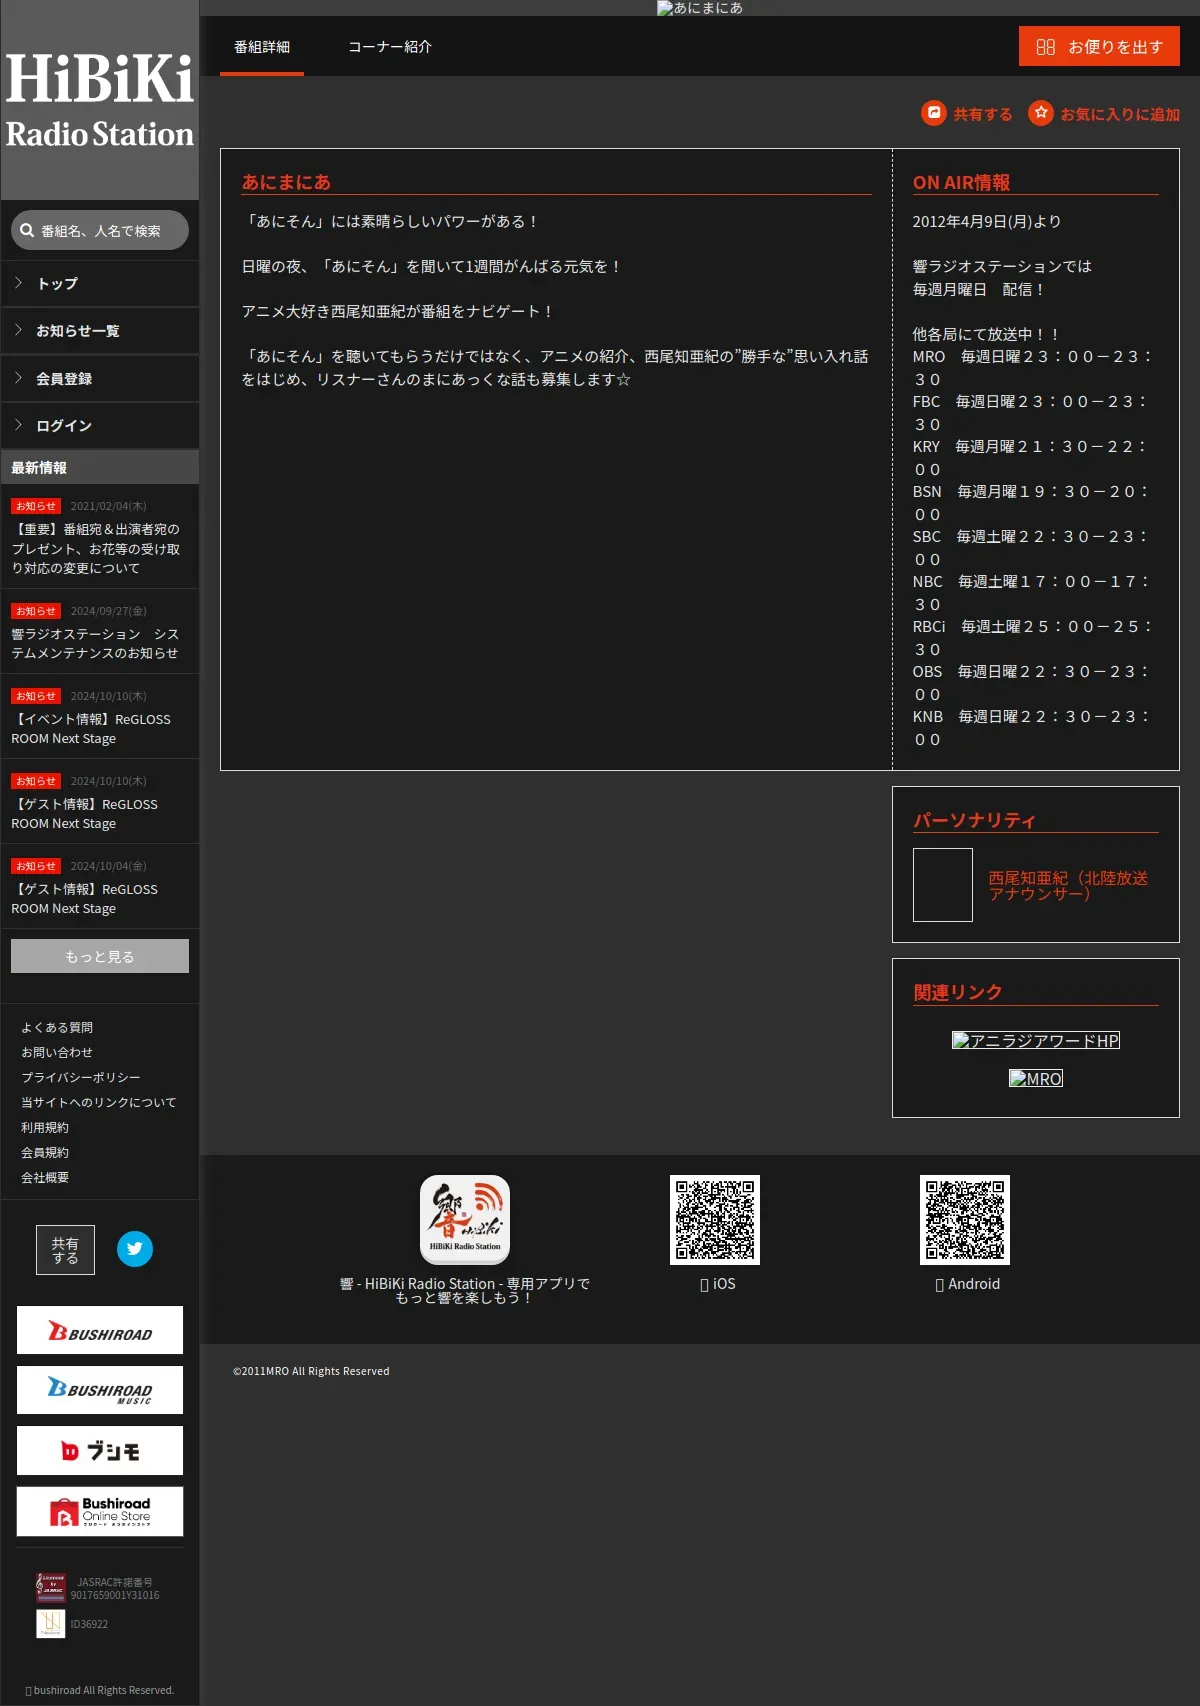Click the Android QR code

click(x=965, y=1219)
